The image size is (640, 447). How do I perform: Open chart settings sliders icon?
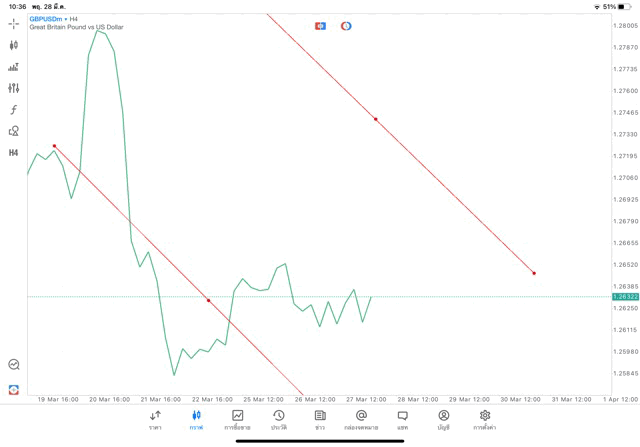pyautogui.click(x=13, y=88)
